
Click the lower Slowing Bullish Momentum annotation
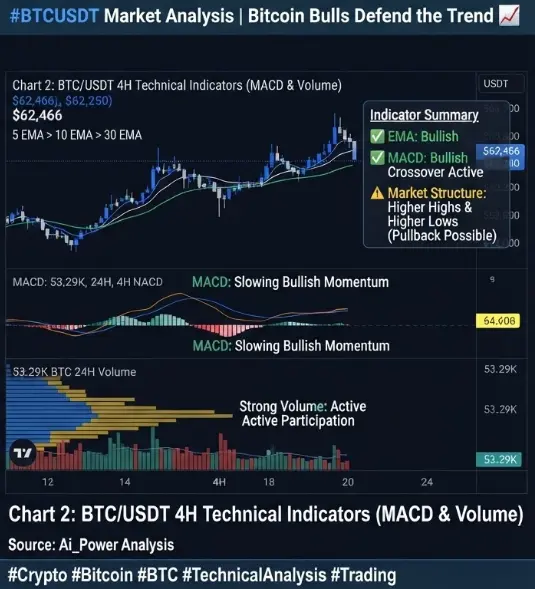(x=312, y=346)
